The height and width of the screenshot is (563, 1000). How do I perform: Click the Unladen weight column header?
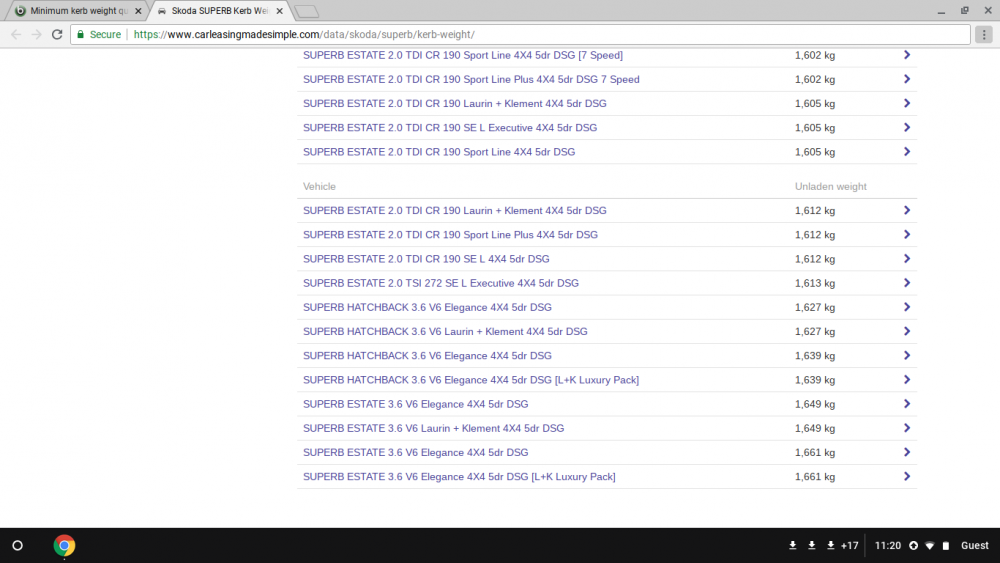[830, 187]
